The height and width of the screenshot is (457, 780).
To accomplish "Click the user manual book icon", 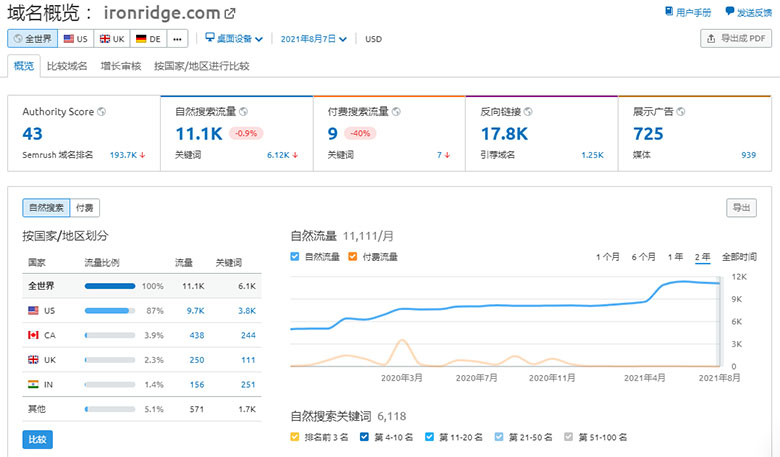I will click(x=669, y=11).
